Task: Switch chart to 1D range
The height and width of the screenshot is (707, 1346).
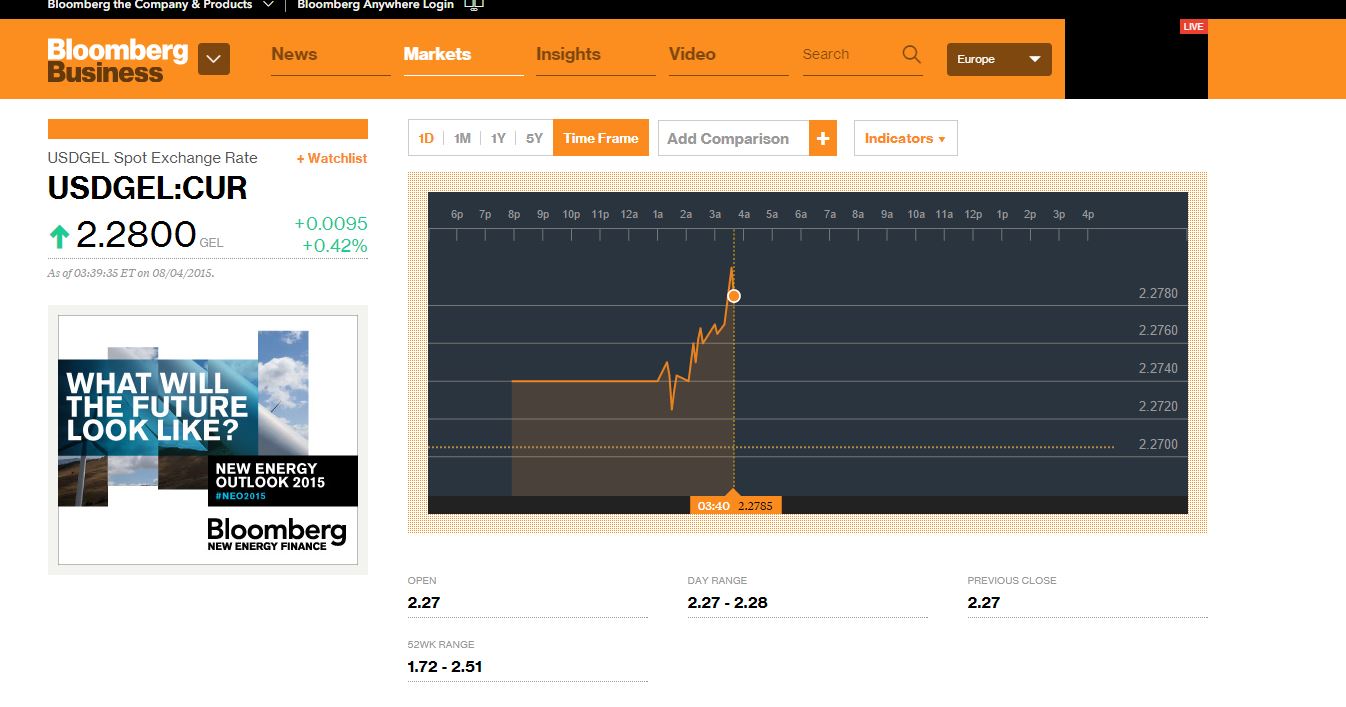Action: 426,139
